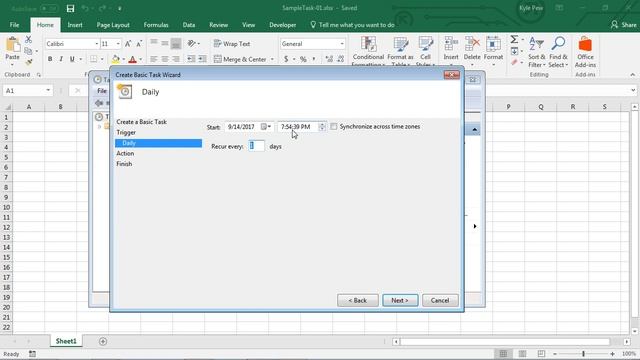Open the File tab in Excel

[14, 25]
